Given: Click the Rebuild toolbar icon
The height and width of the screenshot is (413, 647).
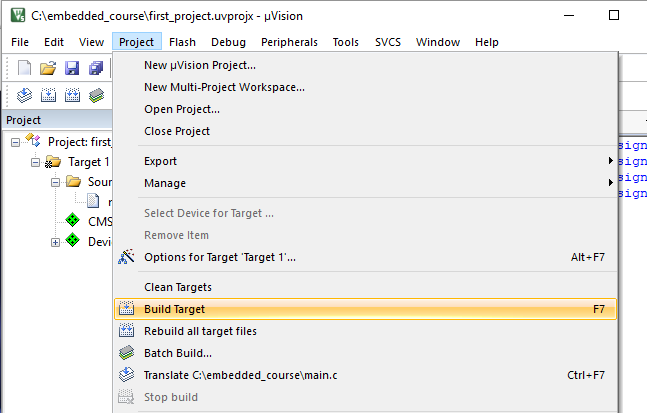Looking at the screenshot, I should (72, 95).
